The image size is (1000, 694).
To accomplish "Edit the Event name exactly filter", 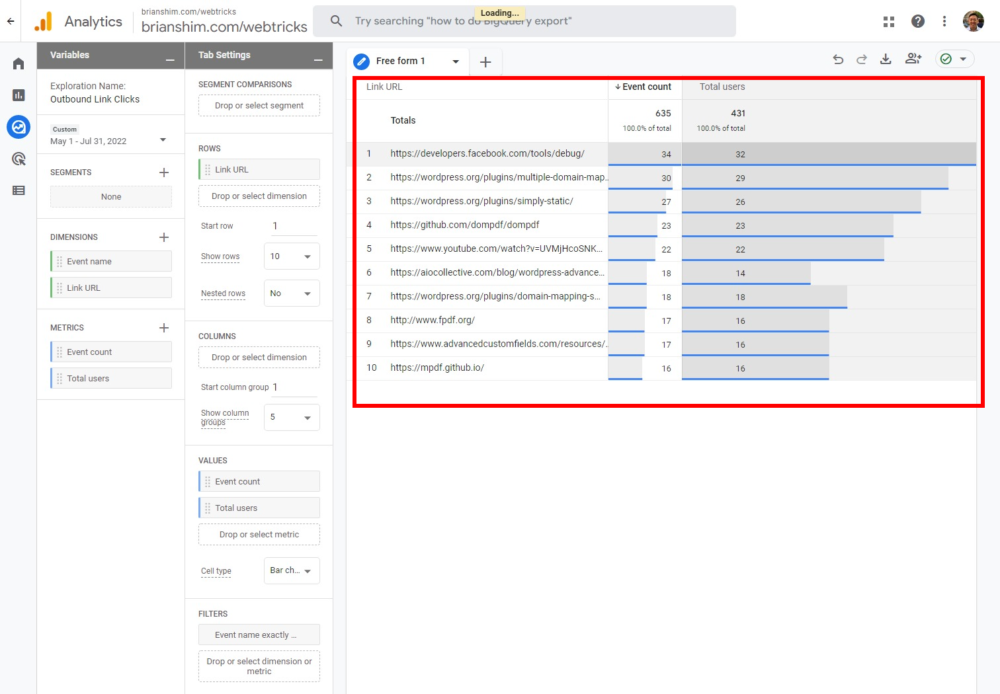I will [x=258, y=634].
